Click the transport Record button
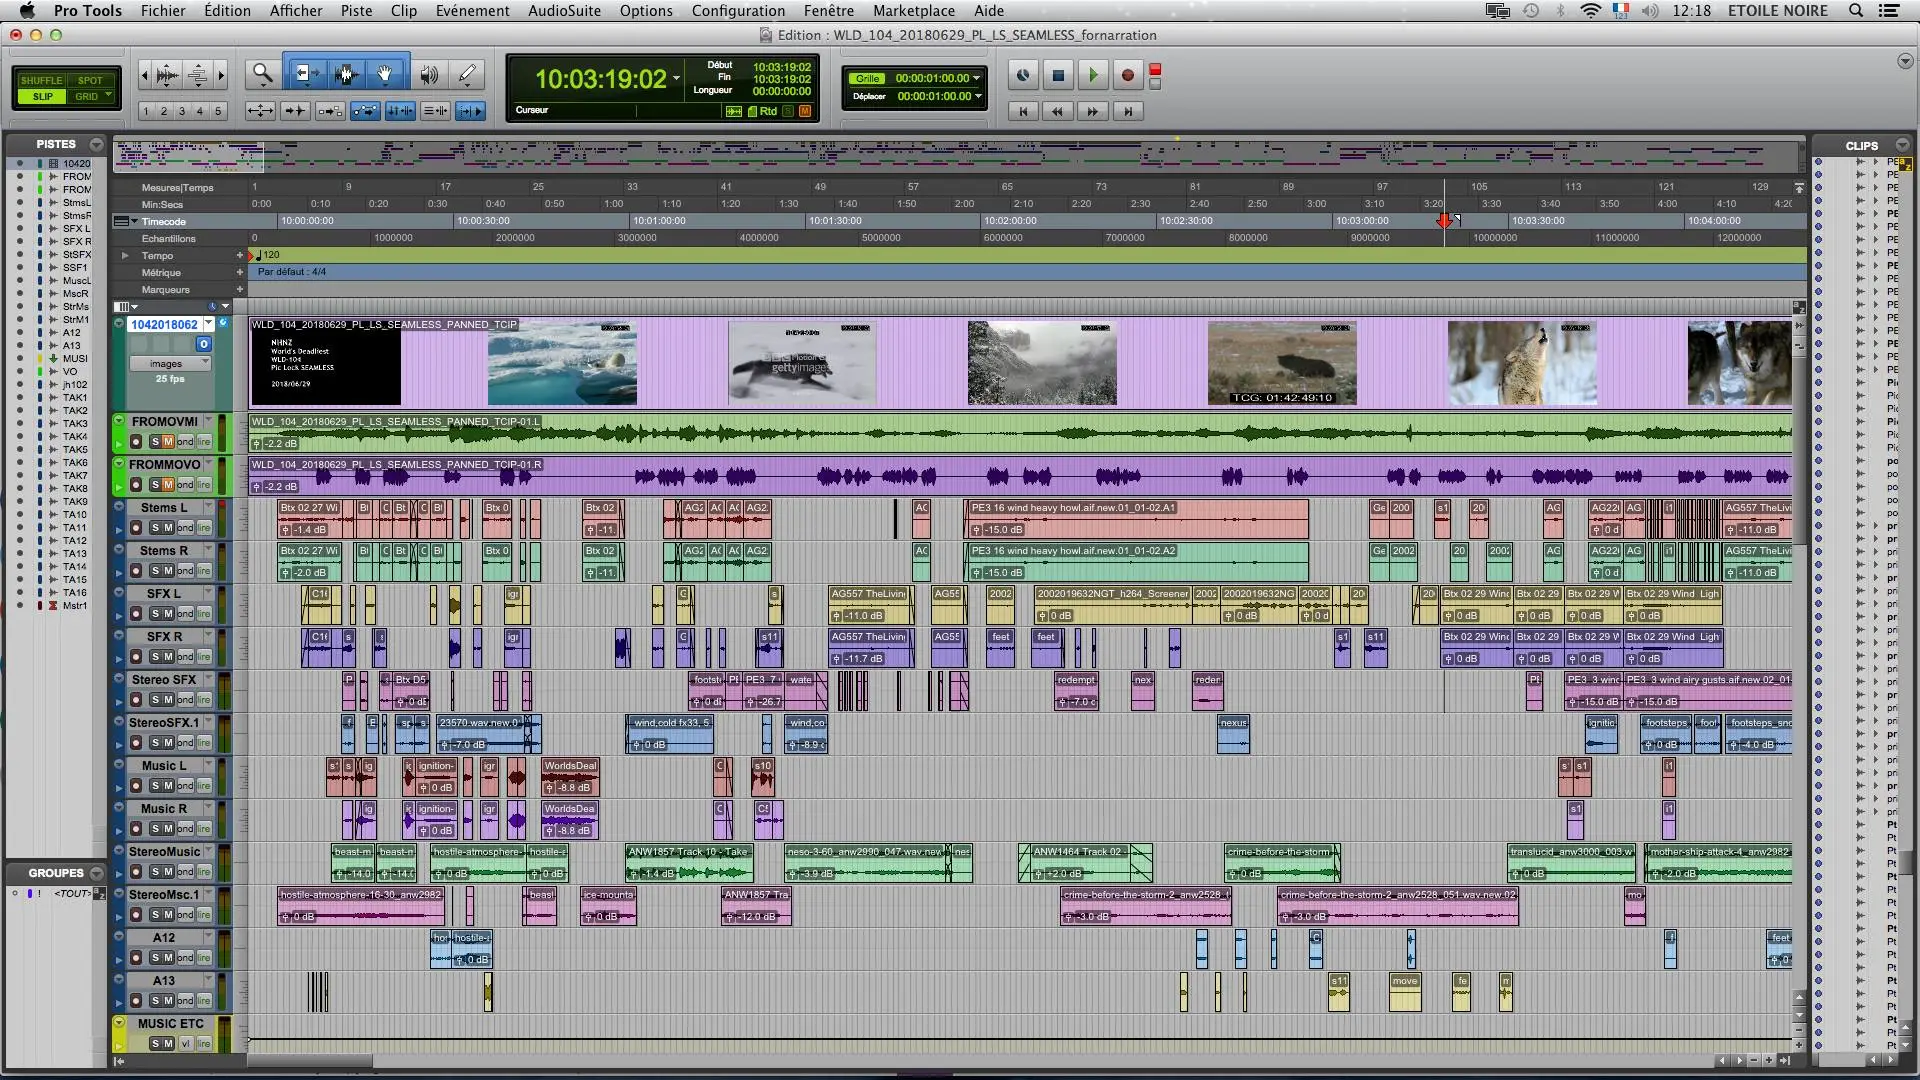The width and height of the screenshot is (1920, 1080). tap(1127, 75)
